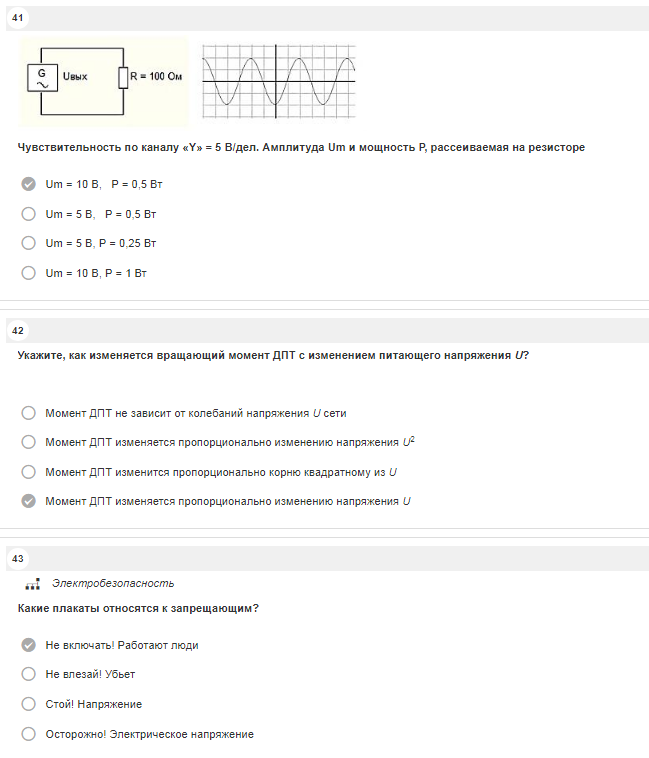Choose torque proportional to U² option
The image size is (649, 758).
click(29, 442)
